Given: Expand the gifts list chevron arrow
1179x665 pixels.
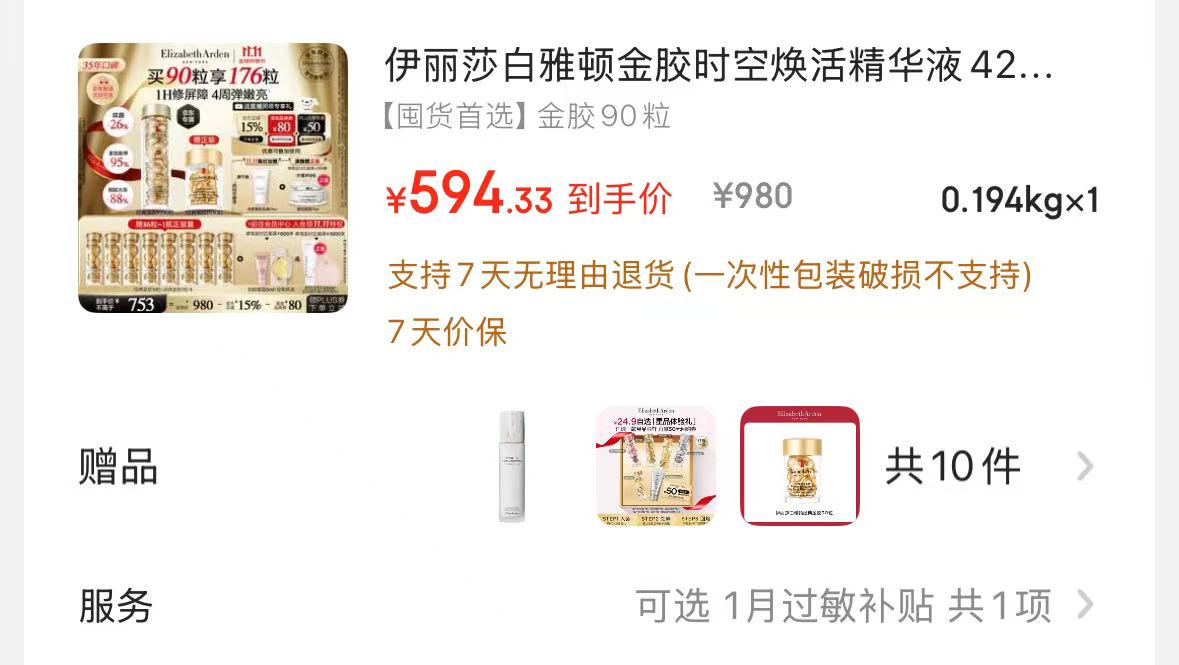Looking at the screenshot, I should [1084, 466].
